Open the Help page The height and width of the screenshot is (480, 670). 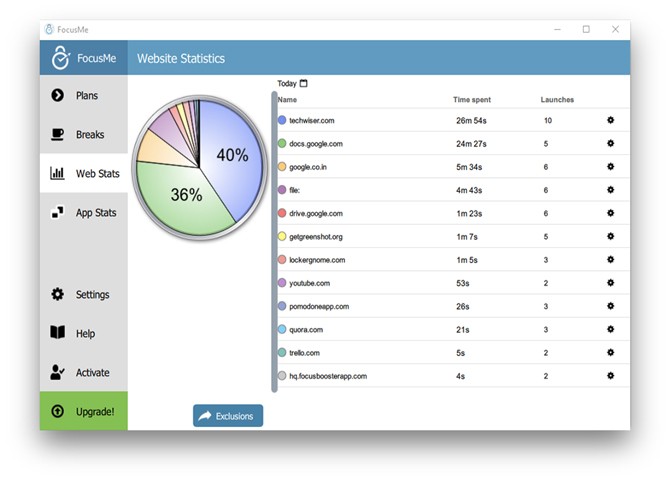tap(84, 333)
